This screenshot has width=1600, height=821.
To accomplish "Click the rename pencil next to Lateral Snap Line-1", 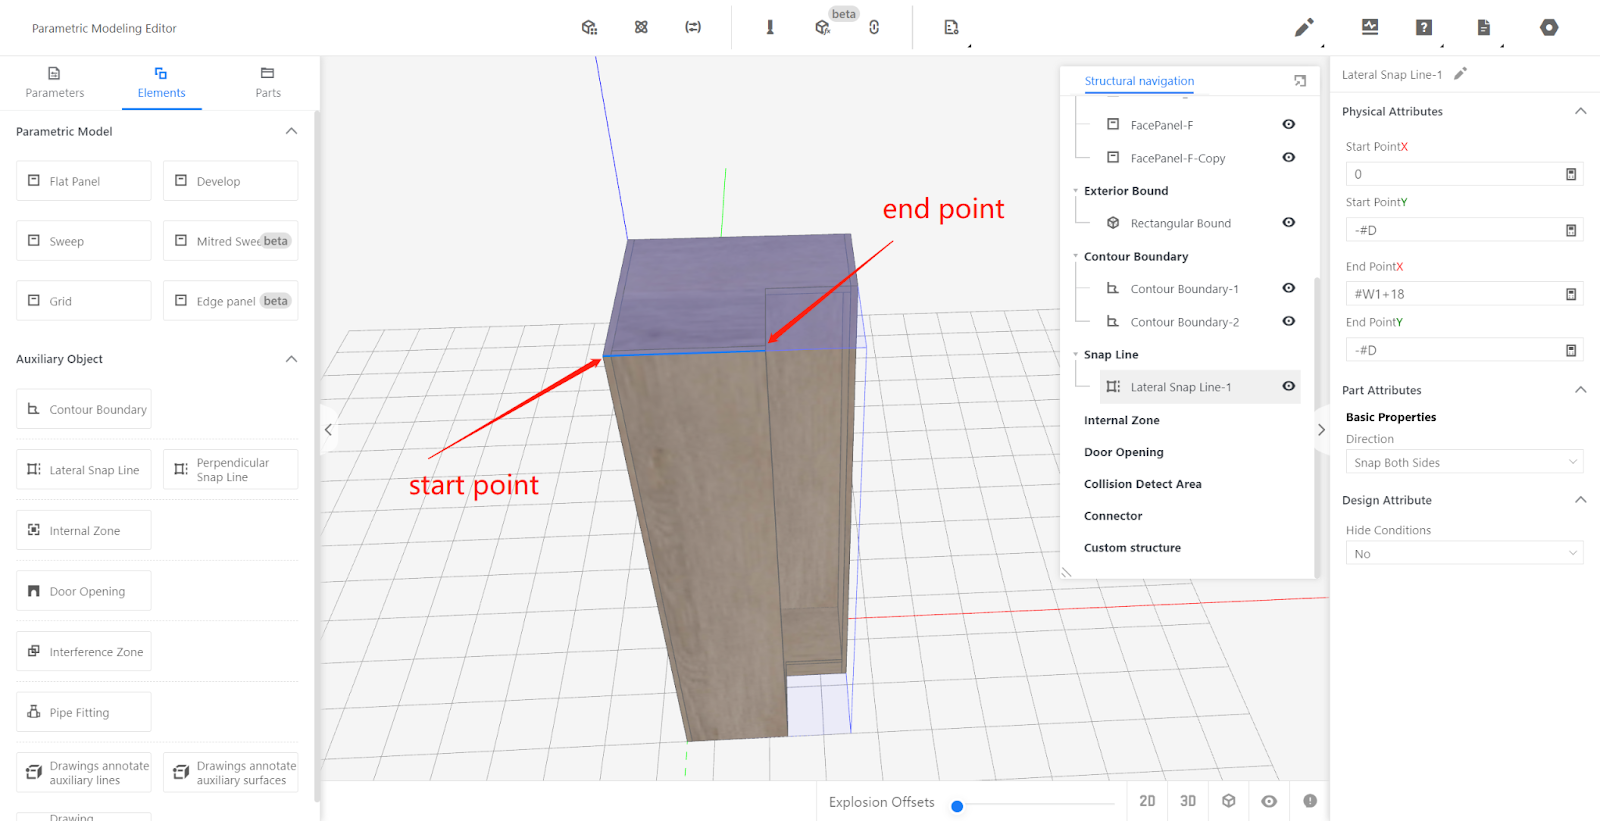I will pyautogui.click(x=1460, y=74).
